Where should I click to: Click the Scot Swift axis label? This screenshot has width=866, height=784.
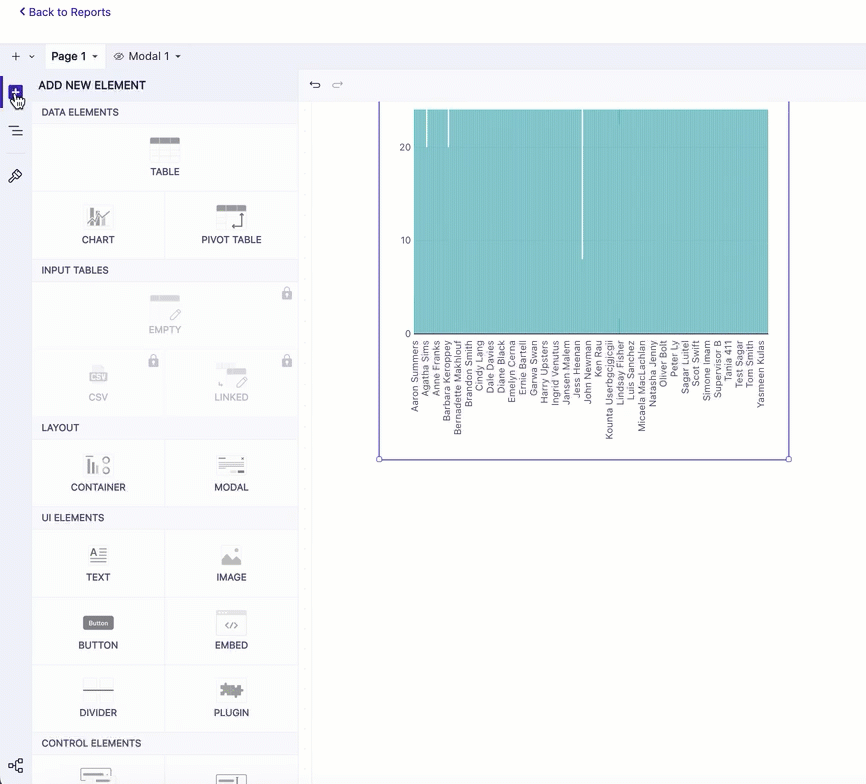pos(696,363)
